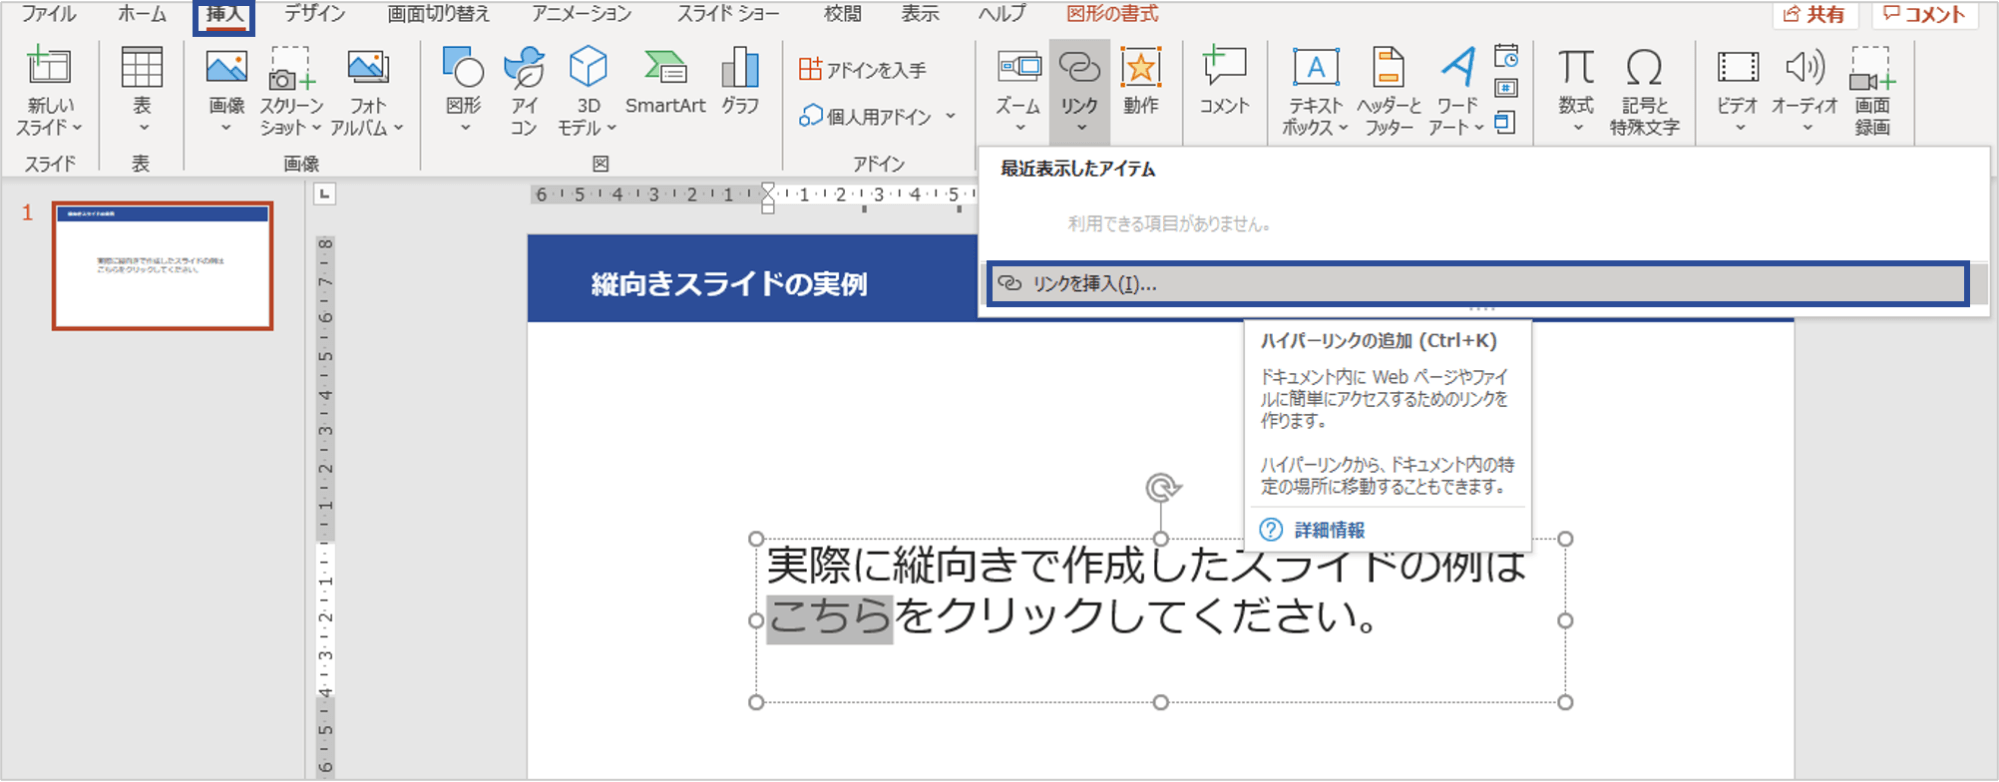Screen dimensions: 1999x782
Task: Open 詳細情報 link in tooltip
Action: point(1328,530)
